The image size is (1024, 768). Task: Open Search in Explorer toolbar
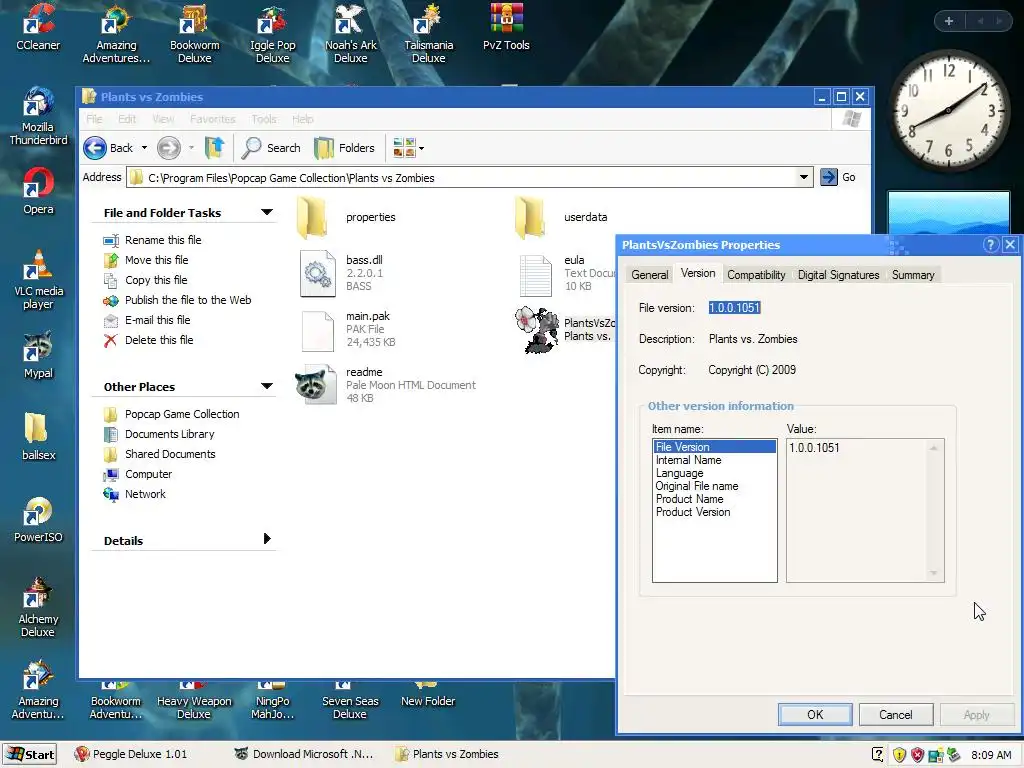[x=270, y=148]
